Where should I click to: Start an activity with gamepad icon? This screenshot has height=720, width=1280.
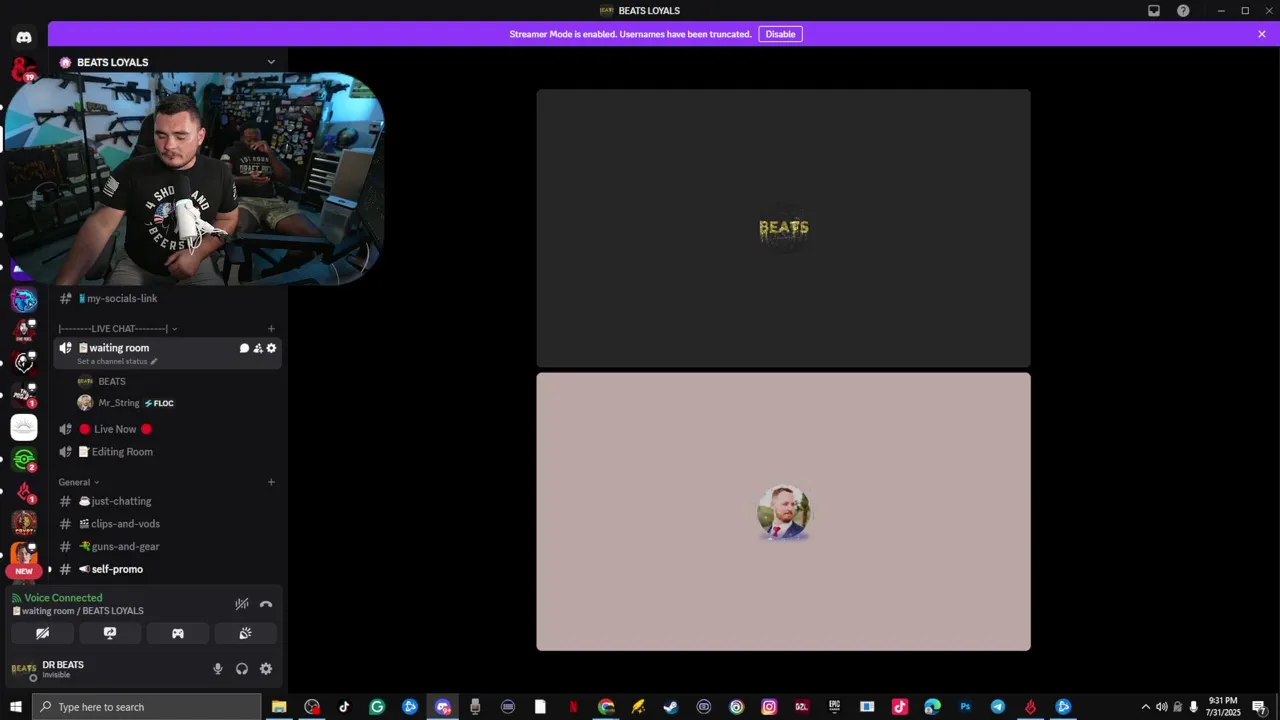tap(178, 633)
